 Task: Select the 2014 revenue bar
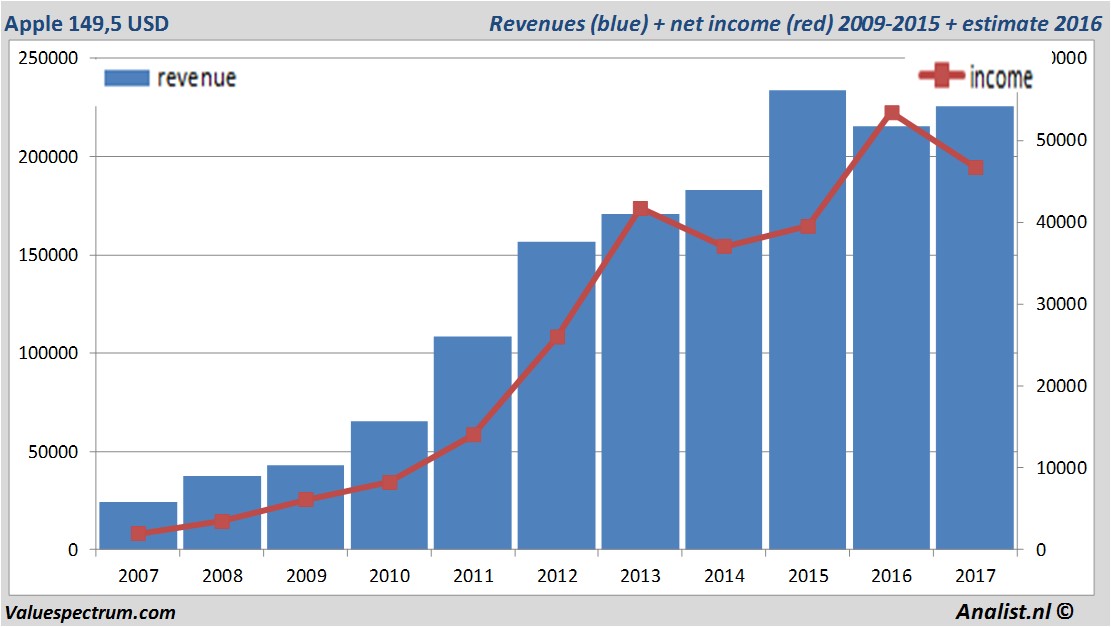(723, 370)
